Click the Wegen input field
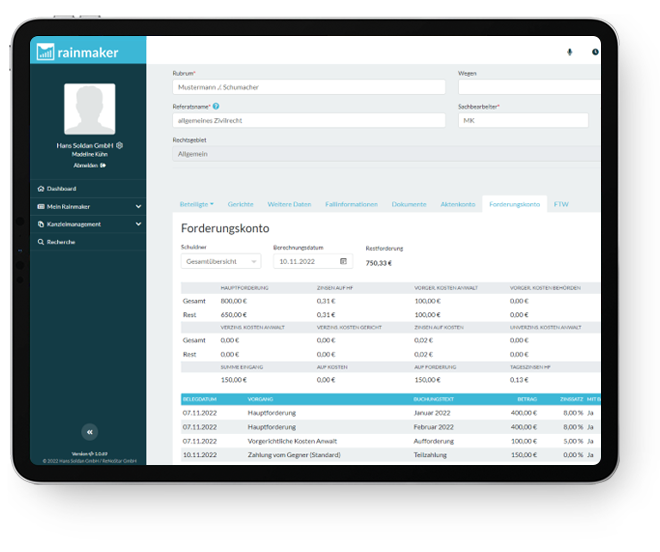Image resolution: width=660 pixels, height=552 pixels. click(x=529, y=87)
